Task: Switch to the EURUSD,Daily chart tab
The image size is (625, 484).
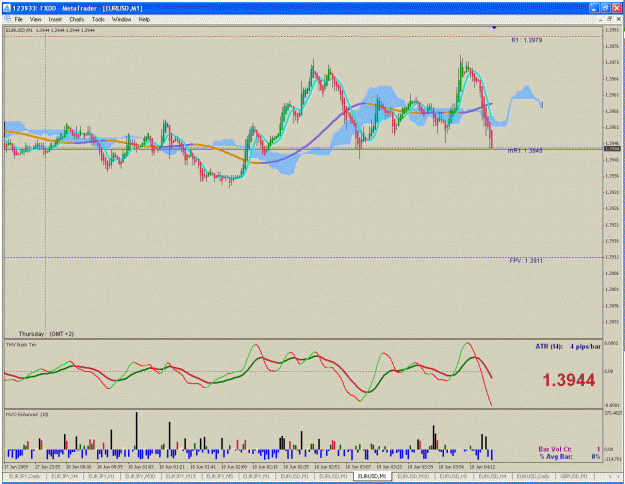Action: [533, 476]
